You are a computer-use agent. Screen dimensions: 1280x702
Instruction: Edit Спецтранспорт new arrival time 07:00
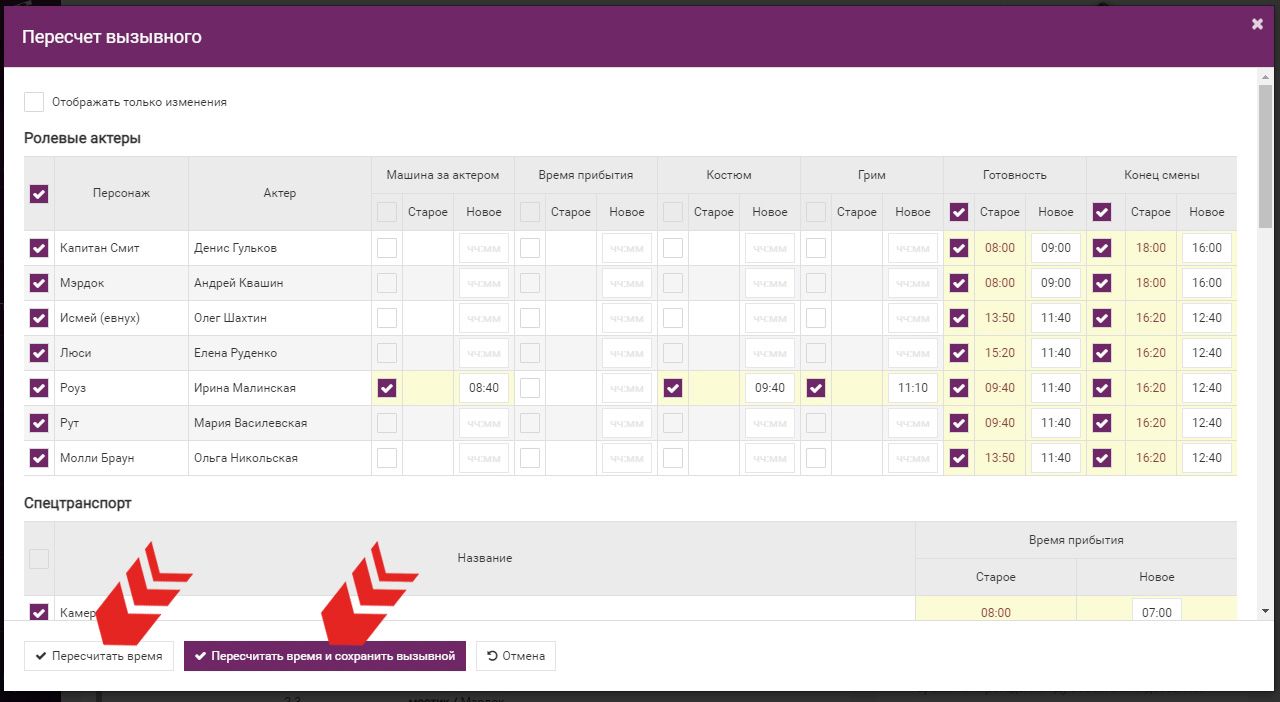coord(1156,612)
